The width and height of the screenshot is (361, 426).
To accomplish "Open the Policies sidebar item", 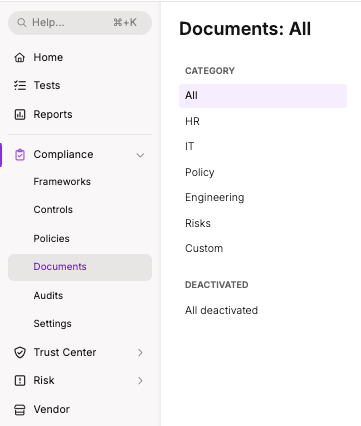I will 51,239.
